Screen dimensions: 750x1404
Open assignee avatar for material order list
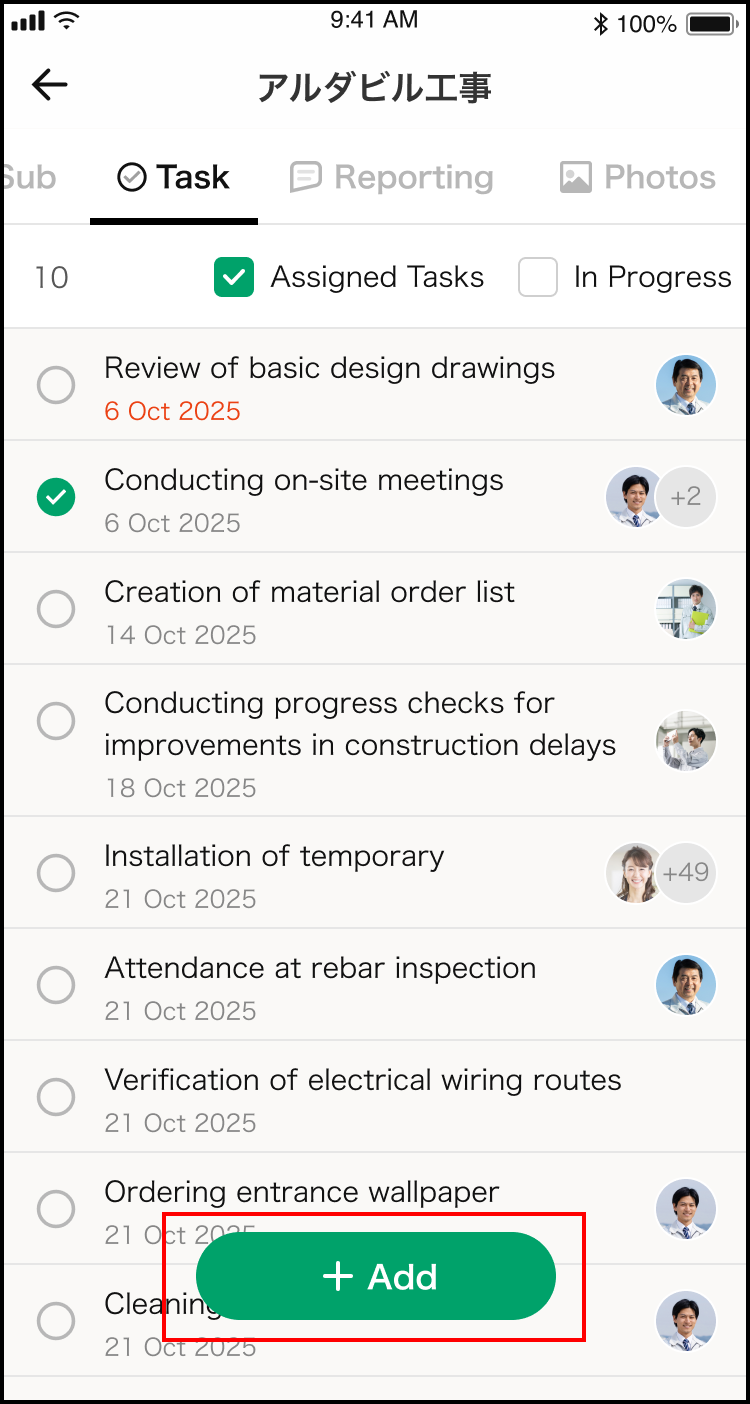[x=686, y=609]
